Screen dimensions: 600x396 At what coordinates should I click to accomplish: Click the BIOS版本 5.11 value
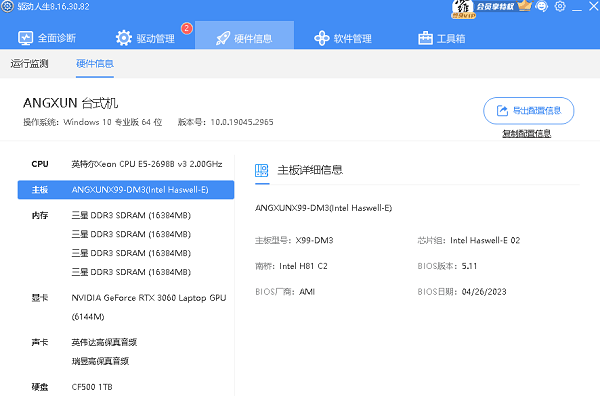[x=469, y=266]
